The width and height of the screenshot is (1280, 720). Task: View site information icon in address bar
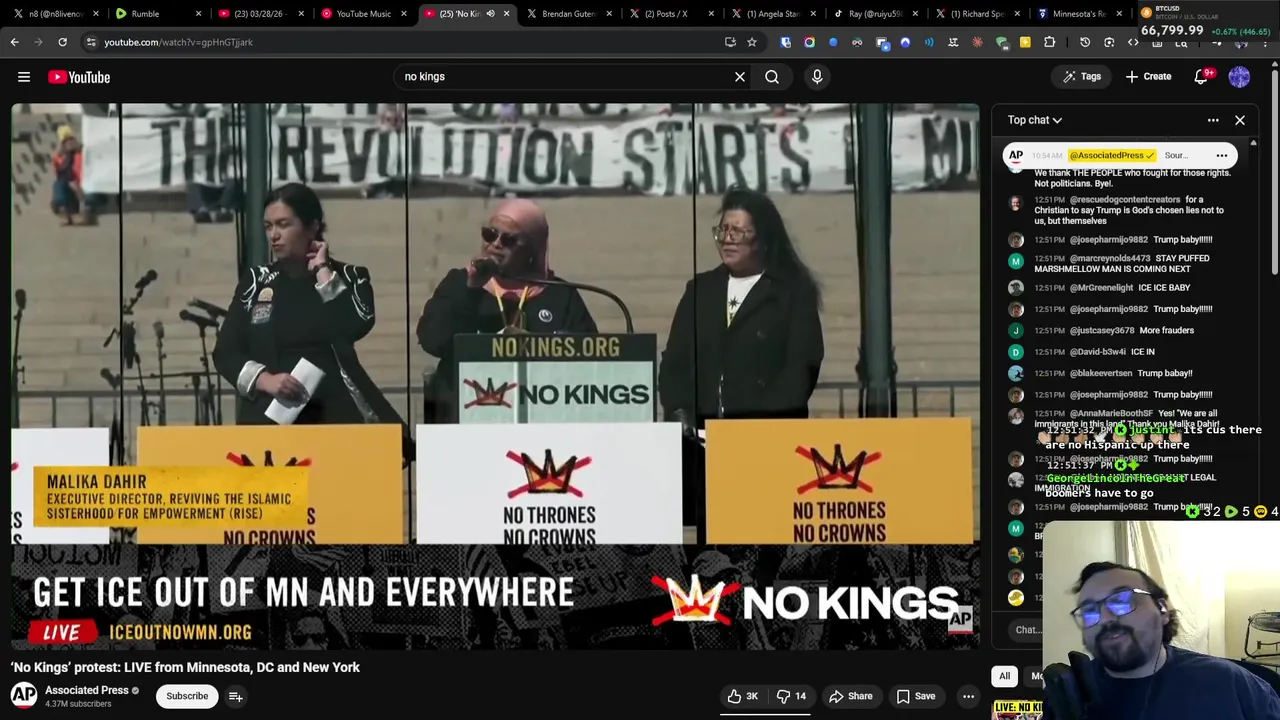coord(91,42)
